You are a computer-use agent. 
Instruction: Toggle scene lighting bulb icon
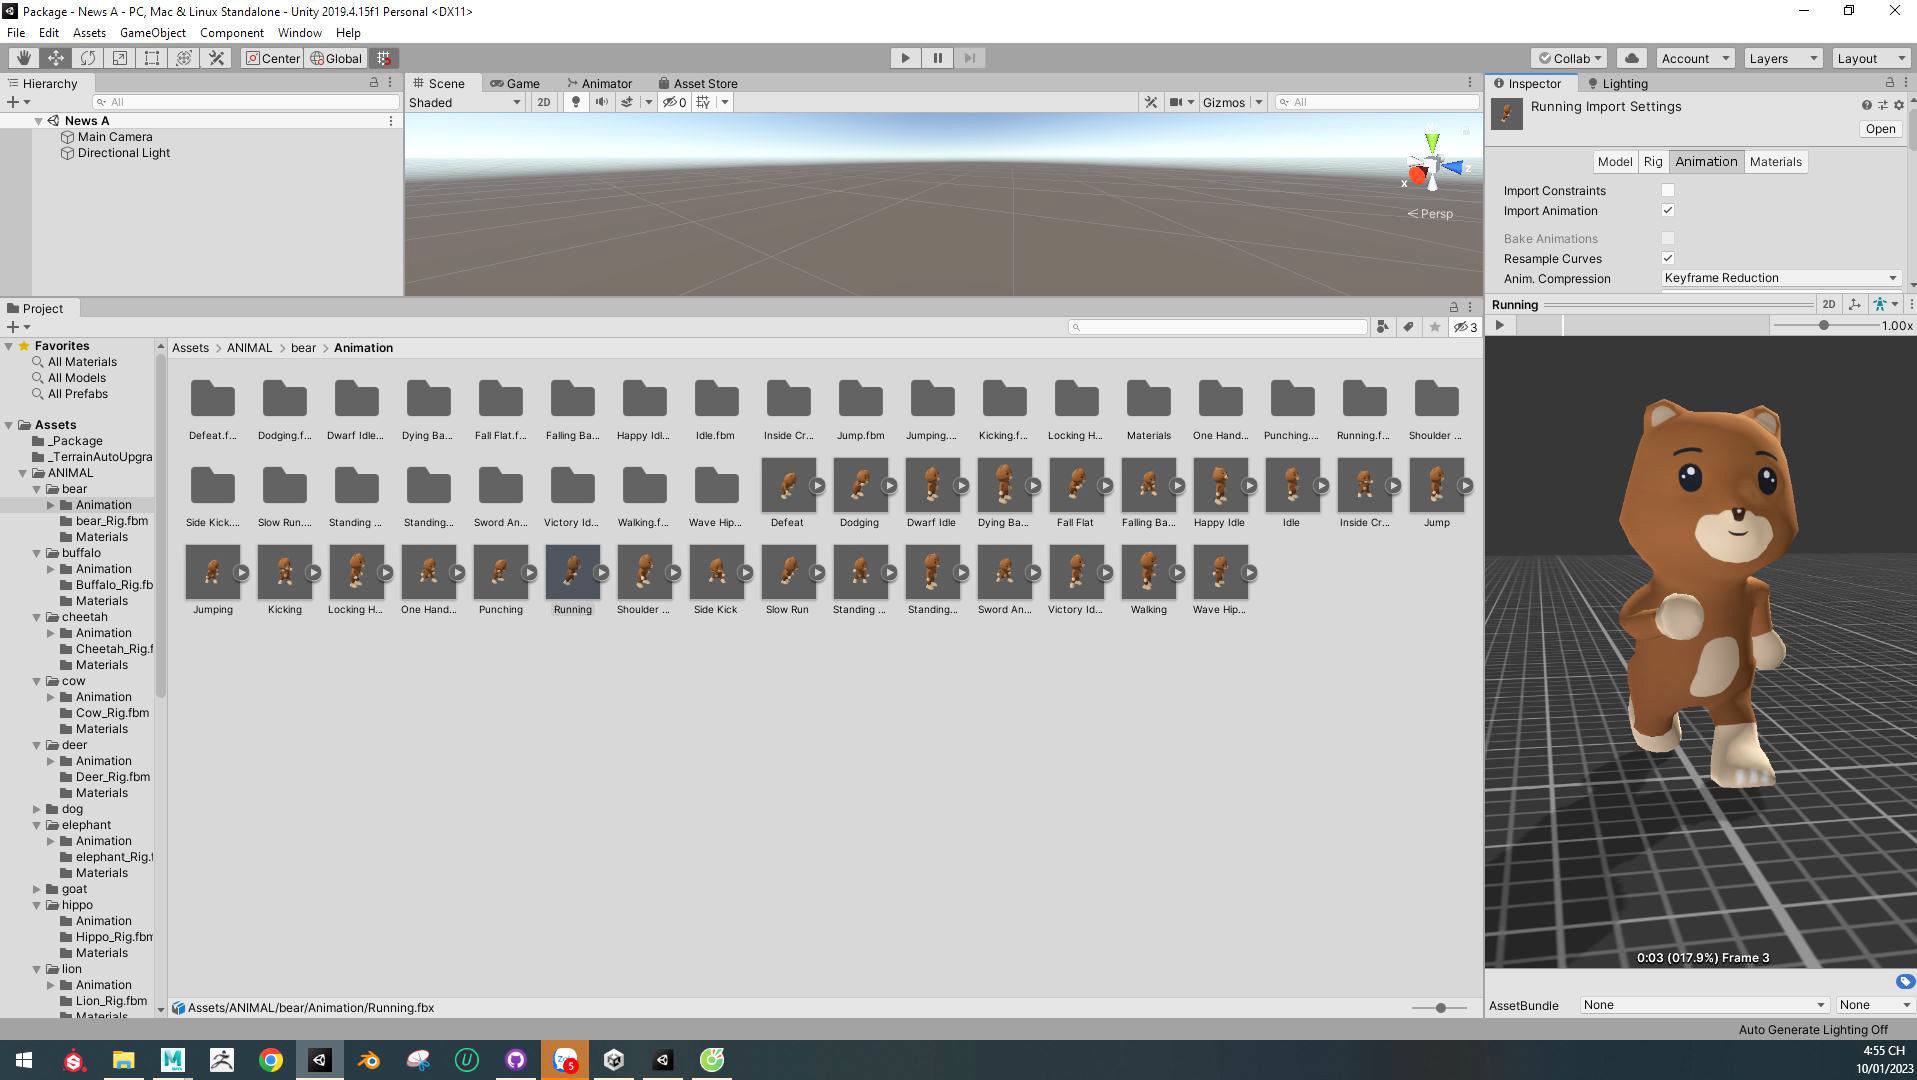click(575, 102)
